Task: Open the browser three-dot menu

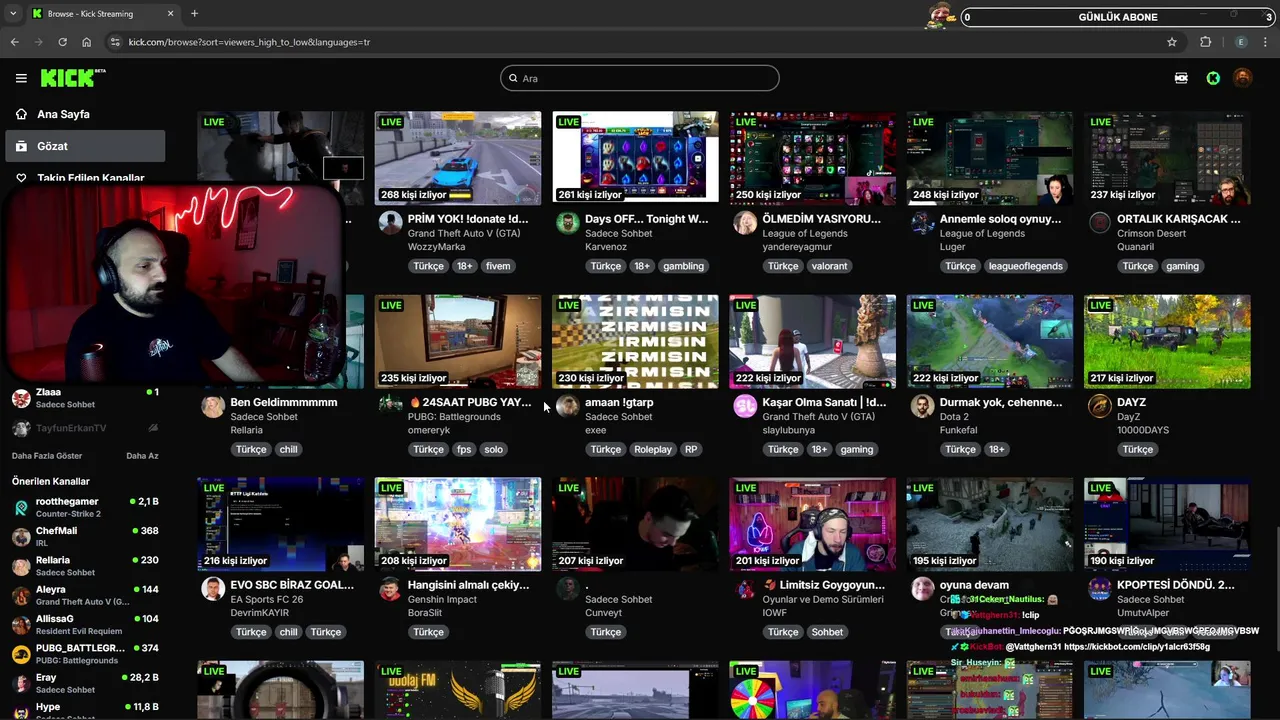Action: coord(1266,42)
